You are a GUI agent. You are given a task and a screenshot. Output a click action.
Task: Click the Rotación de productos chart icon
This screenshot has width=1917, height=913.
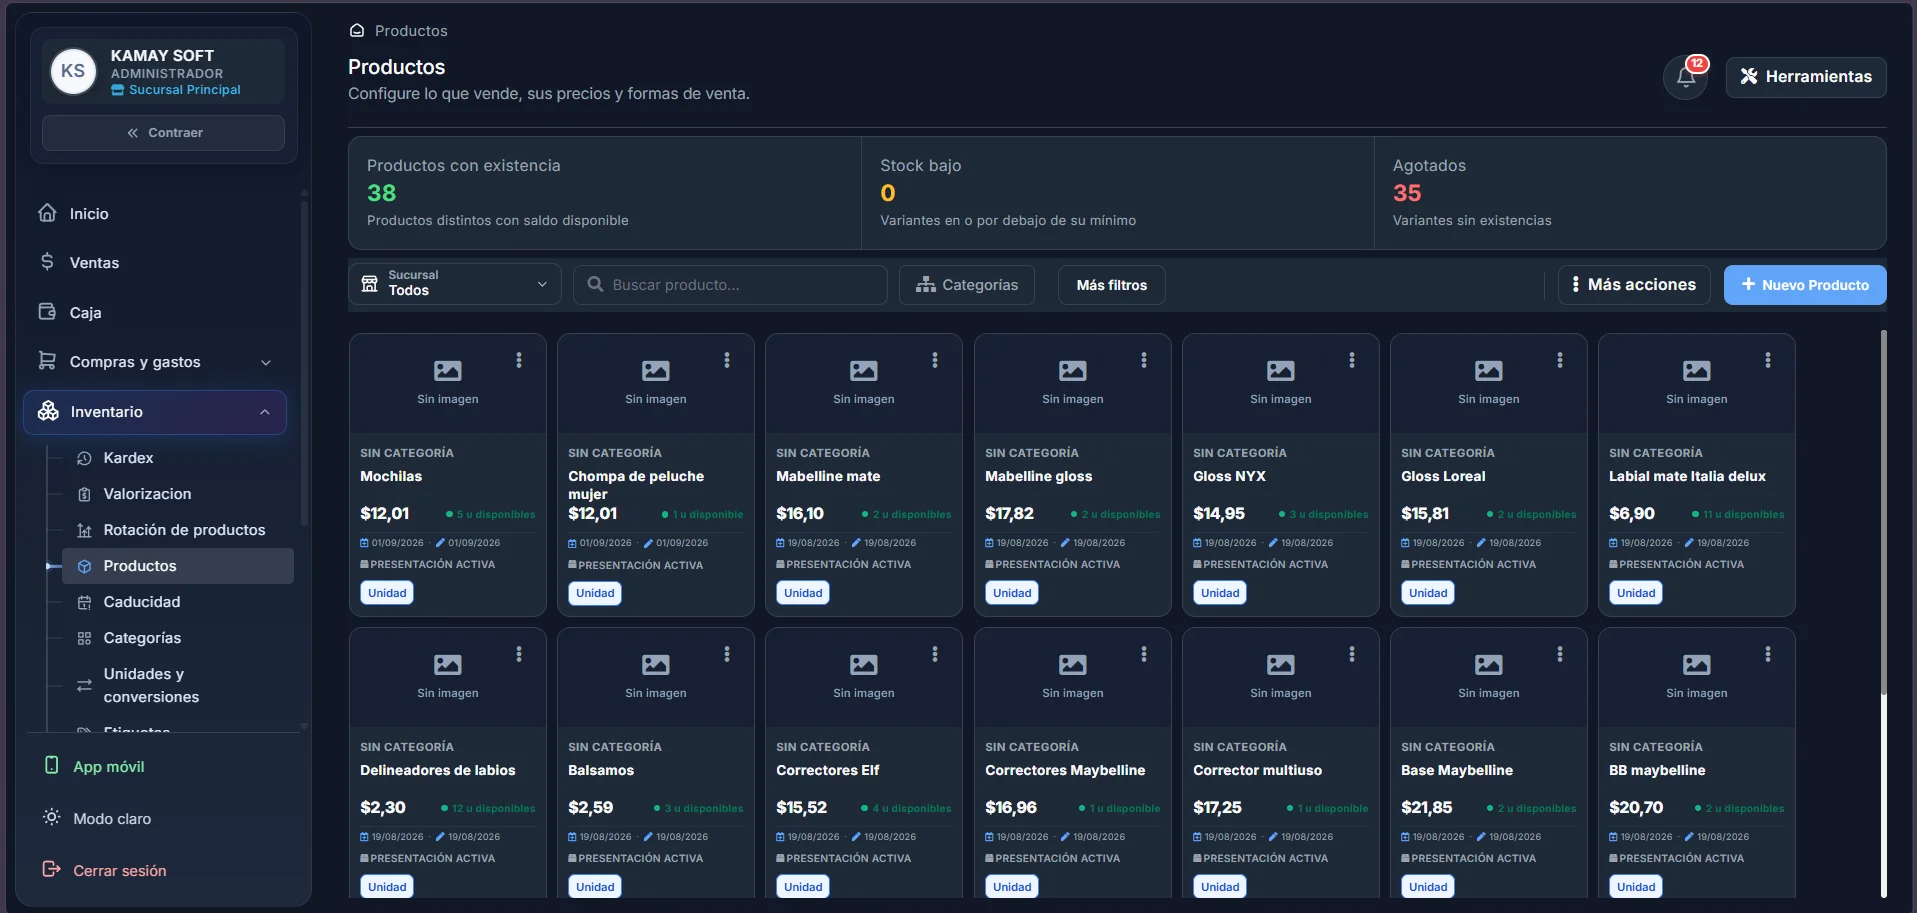point(85,530)
